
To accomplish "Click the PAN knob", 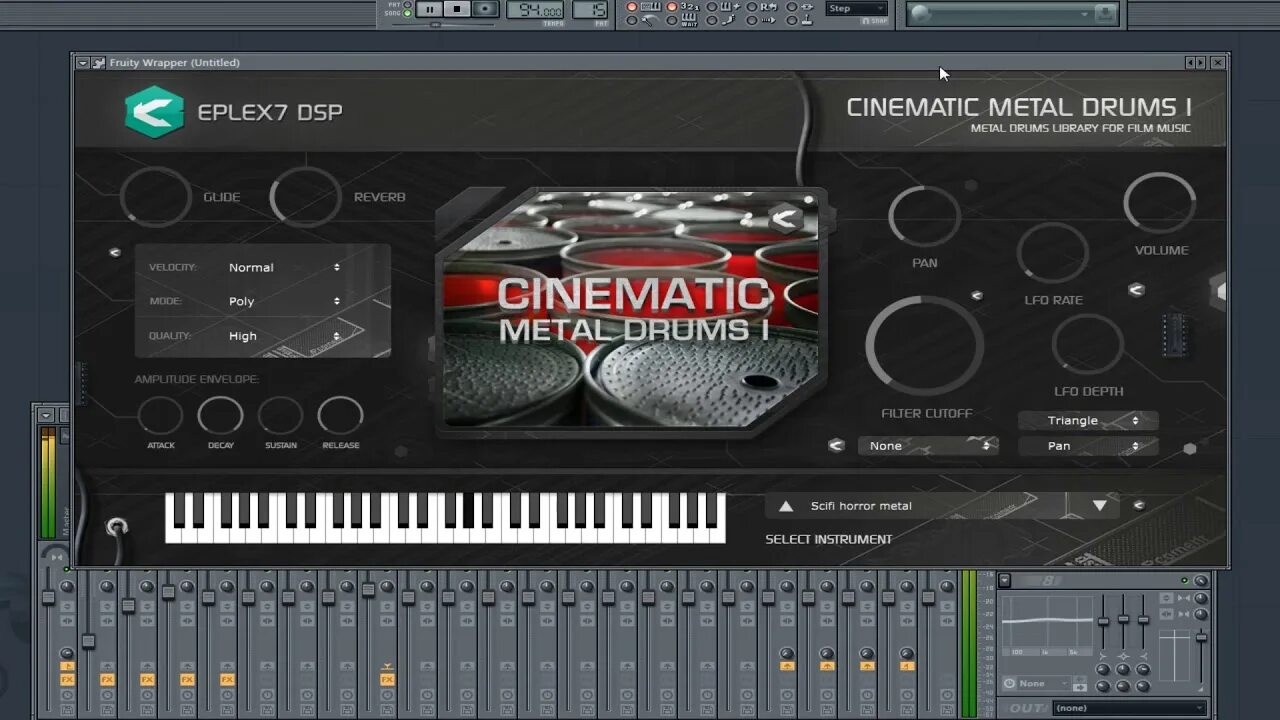I will (x=924, y=216).
